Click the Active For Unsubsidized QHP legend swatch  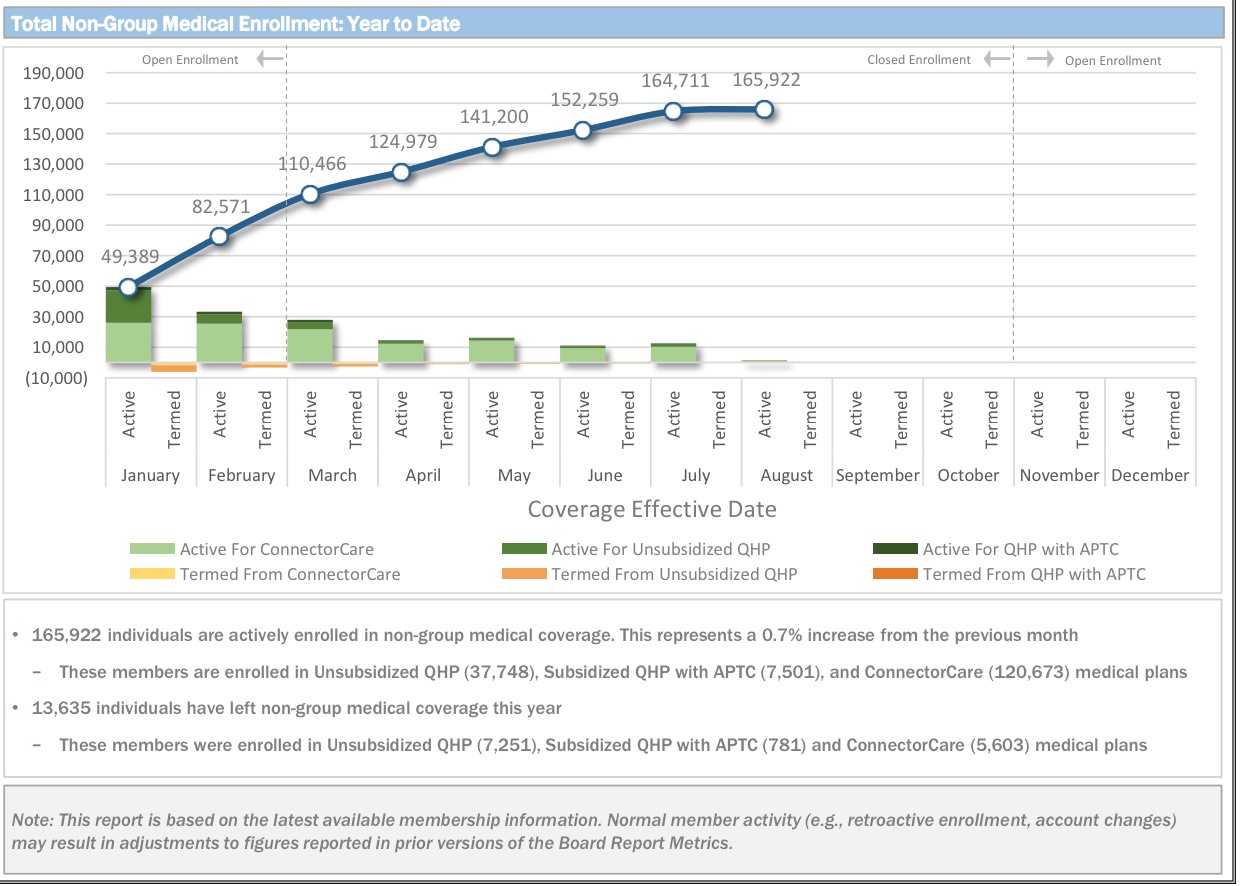pyautogui.click(x=523, y=549)
